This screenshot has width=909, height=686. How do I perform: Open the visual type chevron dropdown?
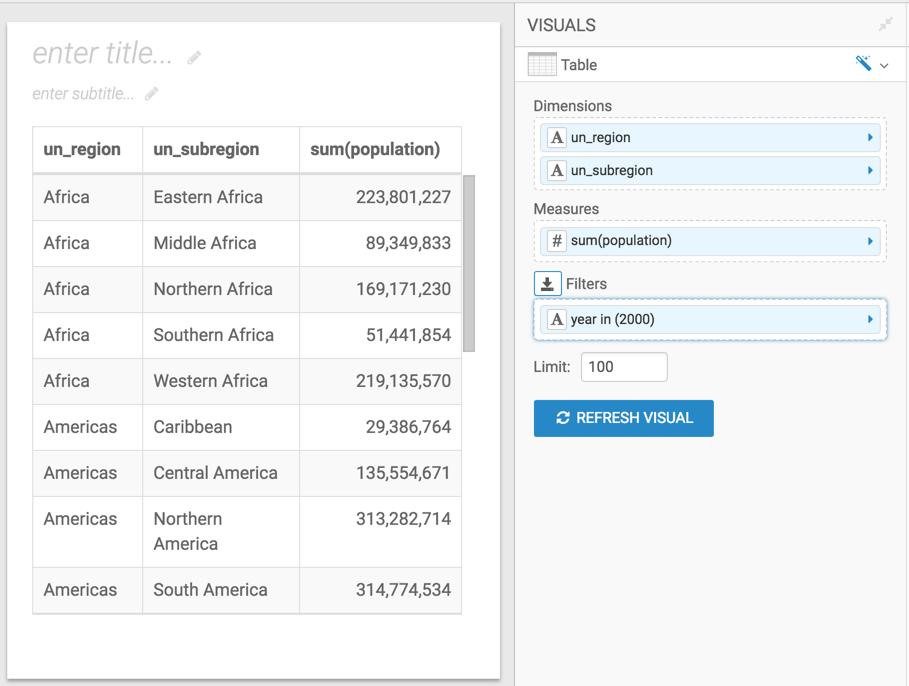[884, 66]
